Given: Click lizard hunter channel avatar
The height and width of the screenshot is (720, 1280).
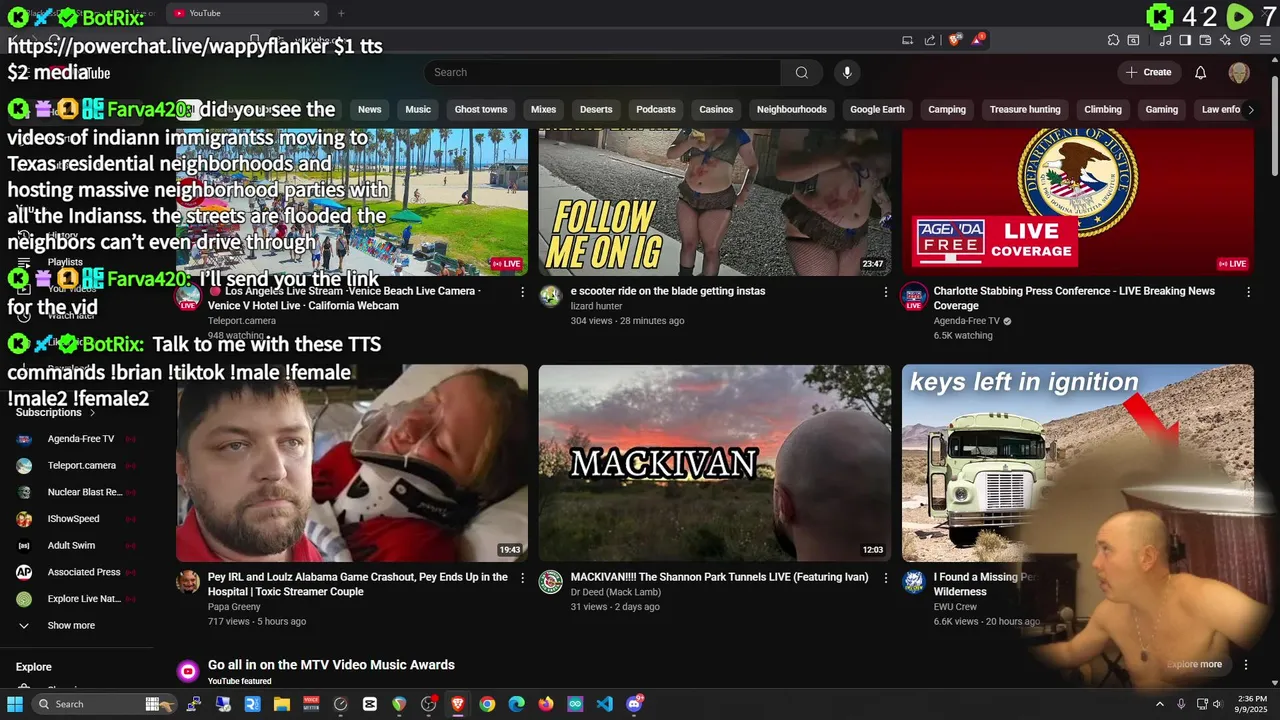Looking at the screenshot, I should pyautogui.click(x=550, y=295).
